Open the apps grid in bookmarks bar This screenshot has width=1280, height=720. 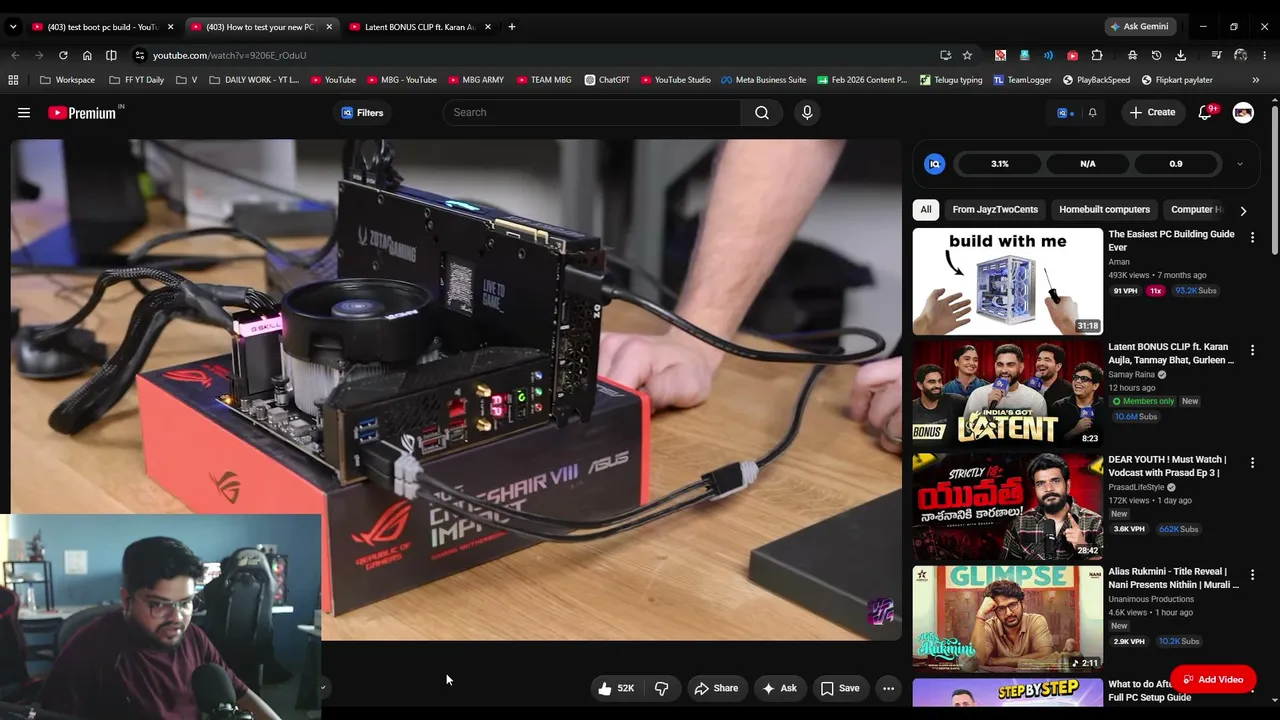[x=13, y=80]
